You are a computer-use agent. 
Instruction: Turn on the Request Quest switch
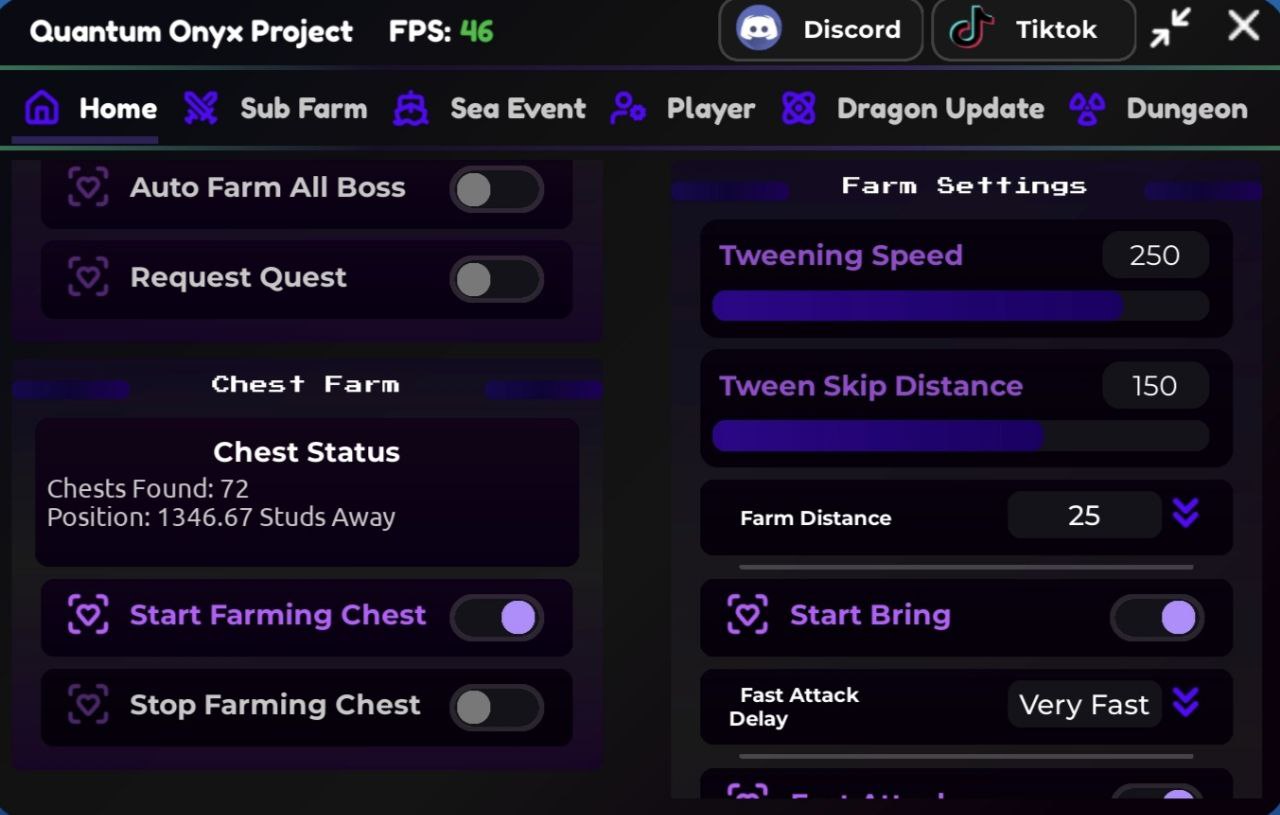[496, 279]
